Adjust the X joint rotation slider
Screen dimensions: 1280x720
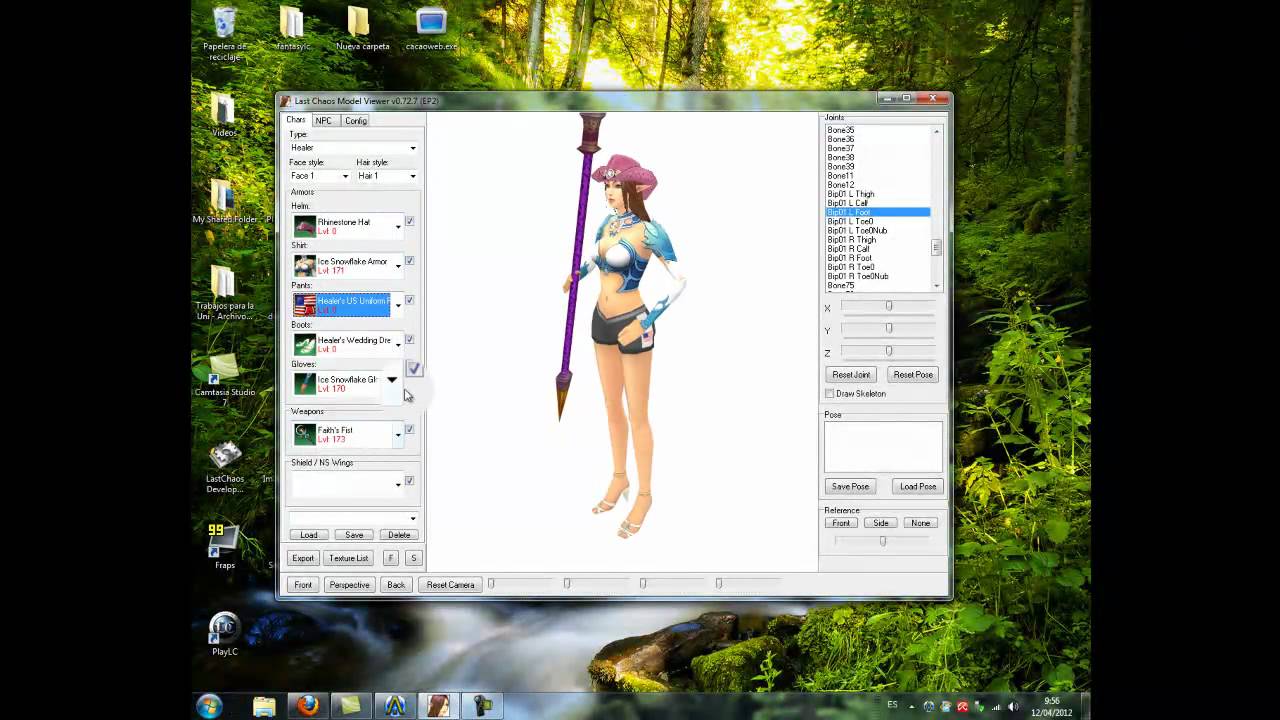888,307
